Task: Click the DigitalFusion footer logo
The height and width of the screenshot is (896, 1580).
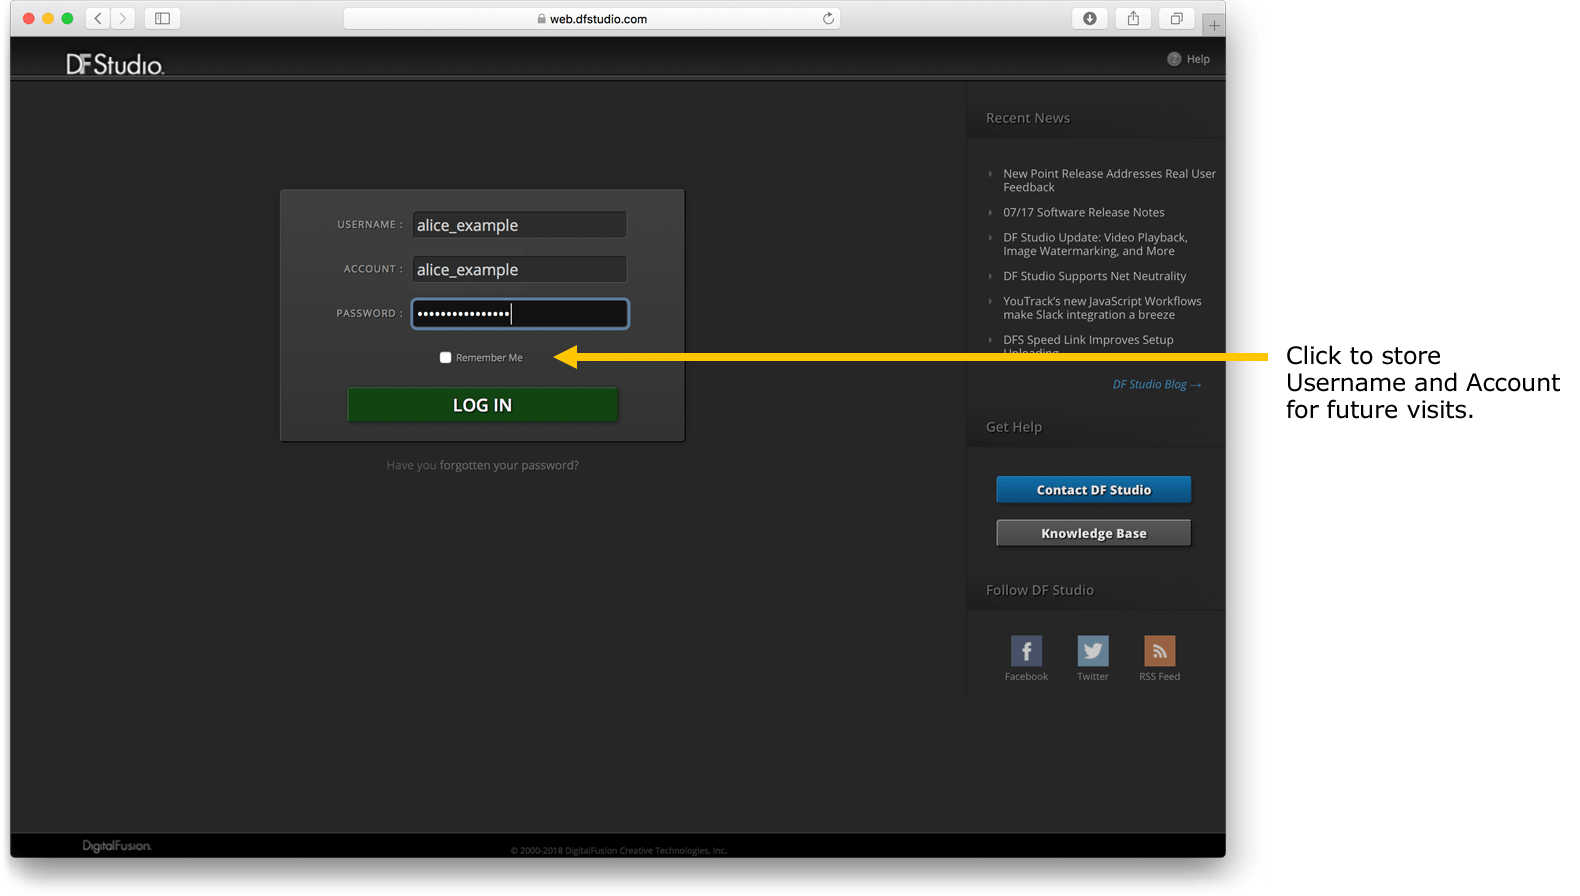Action: click(x=117, y=846)
